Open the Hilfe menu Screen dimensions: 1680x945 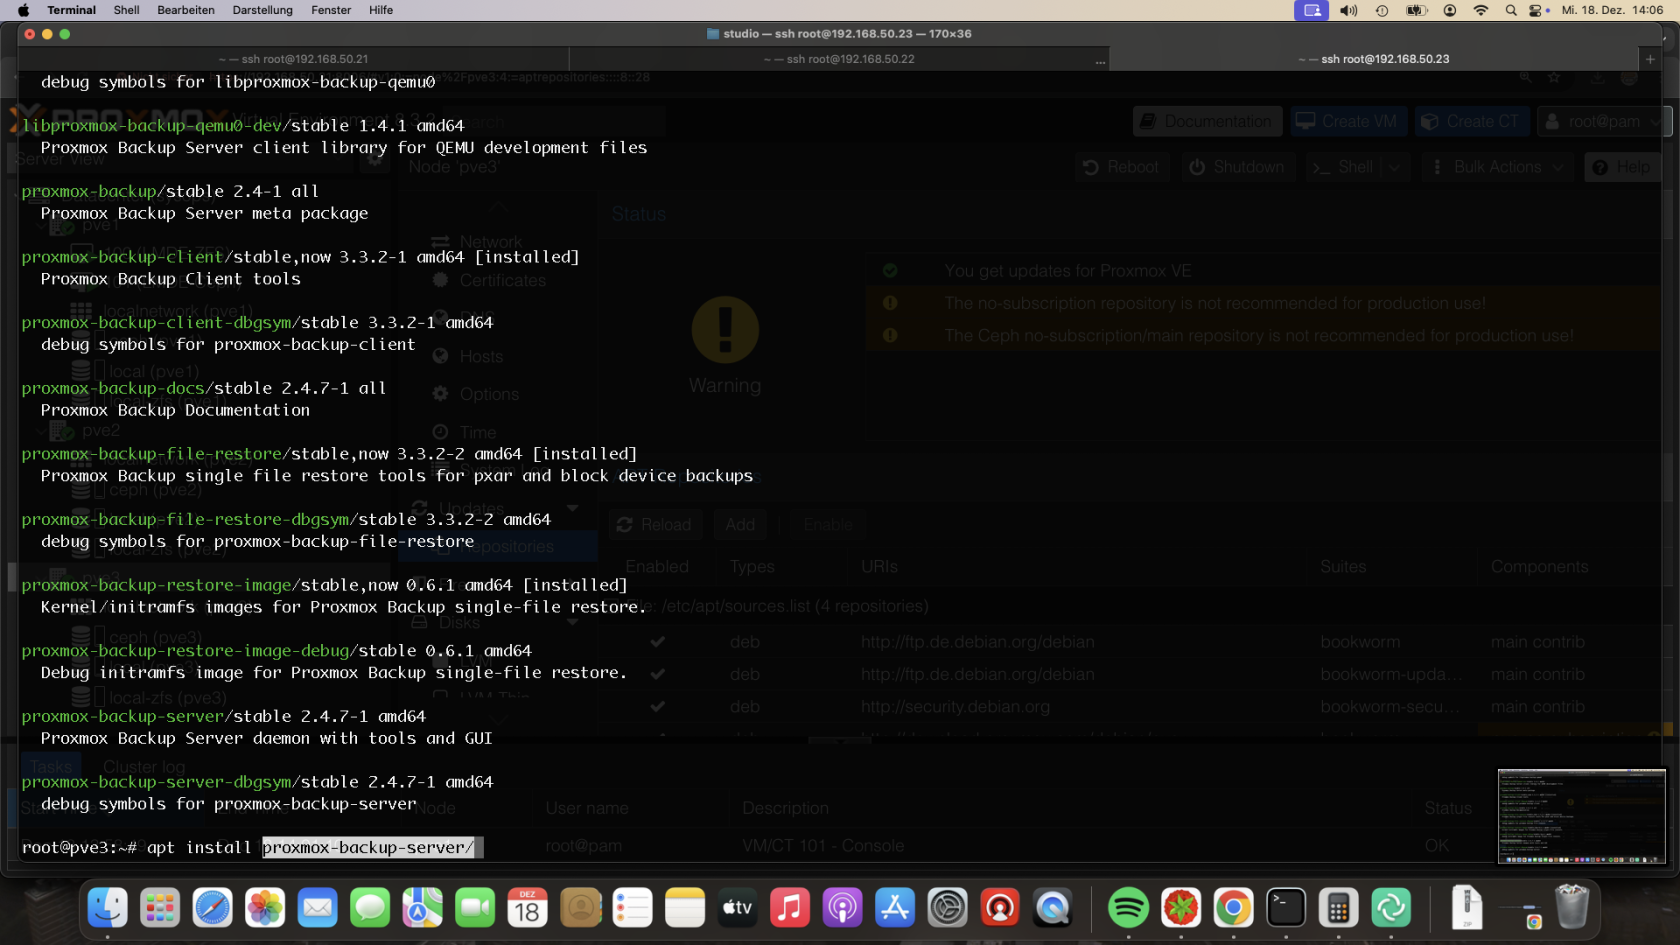pos(381,10)
